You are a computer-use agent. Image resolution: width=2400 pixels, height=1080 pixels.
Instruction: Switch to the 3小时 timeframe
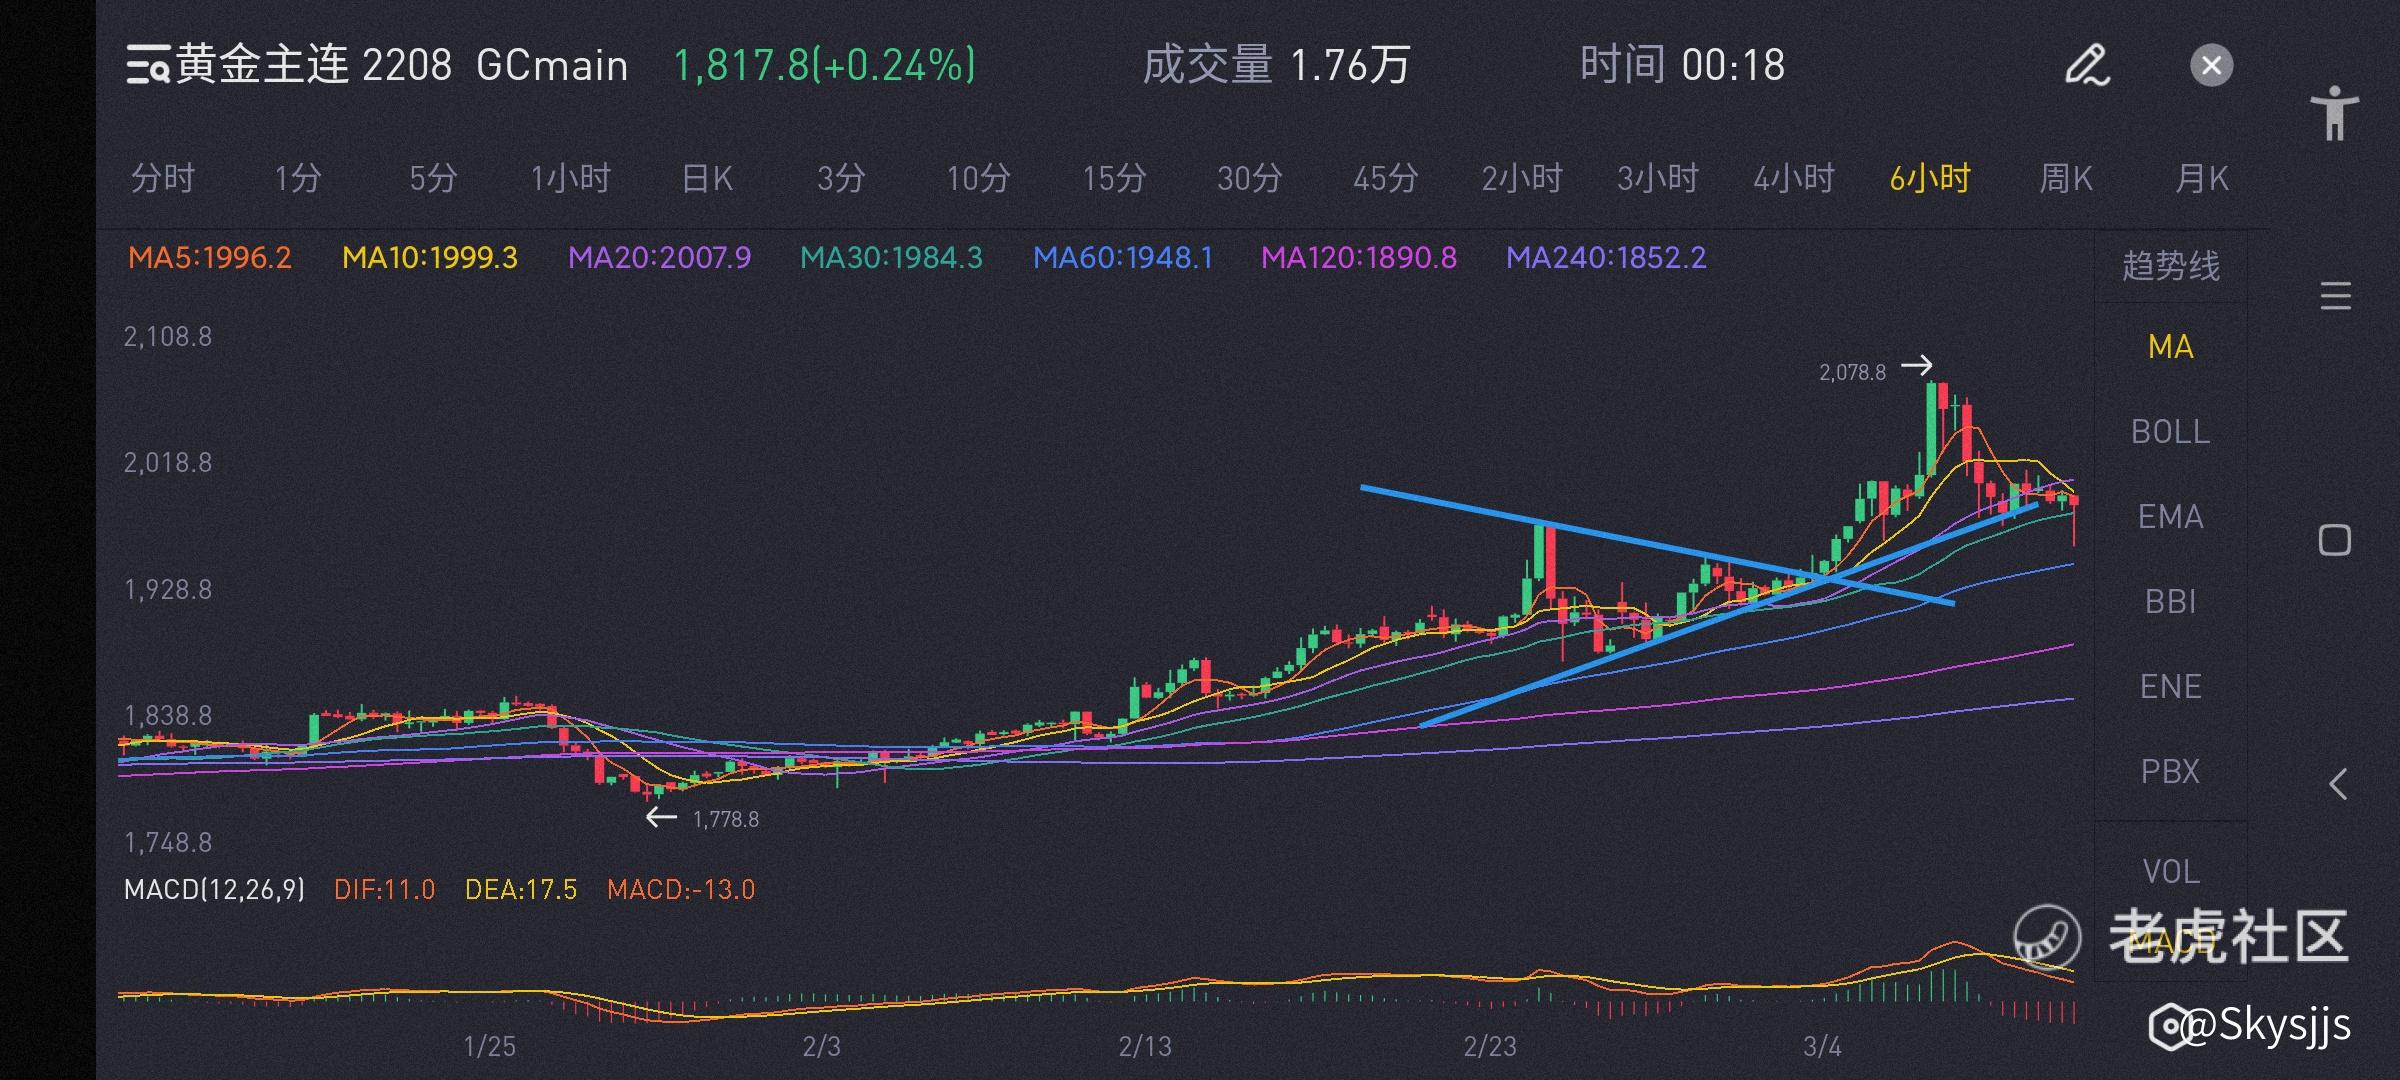[x=1658, y=179]
